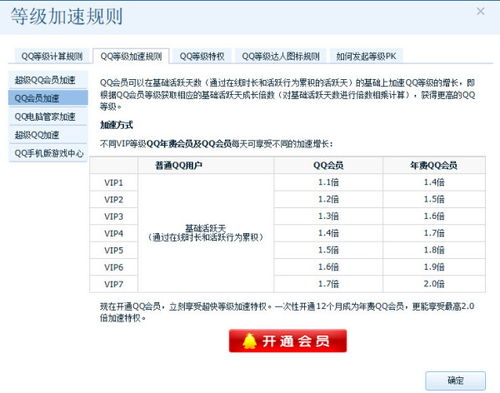
Task: Click the 1.9倍 cell in VIP6 row
Action: point(434,267)
